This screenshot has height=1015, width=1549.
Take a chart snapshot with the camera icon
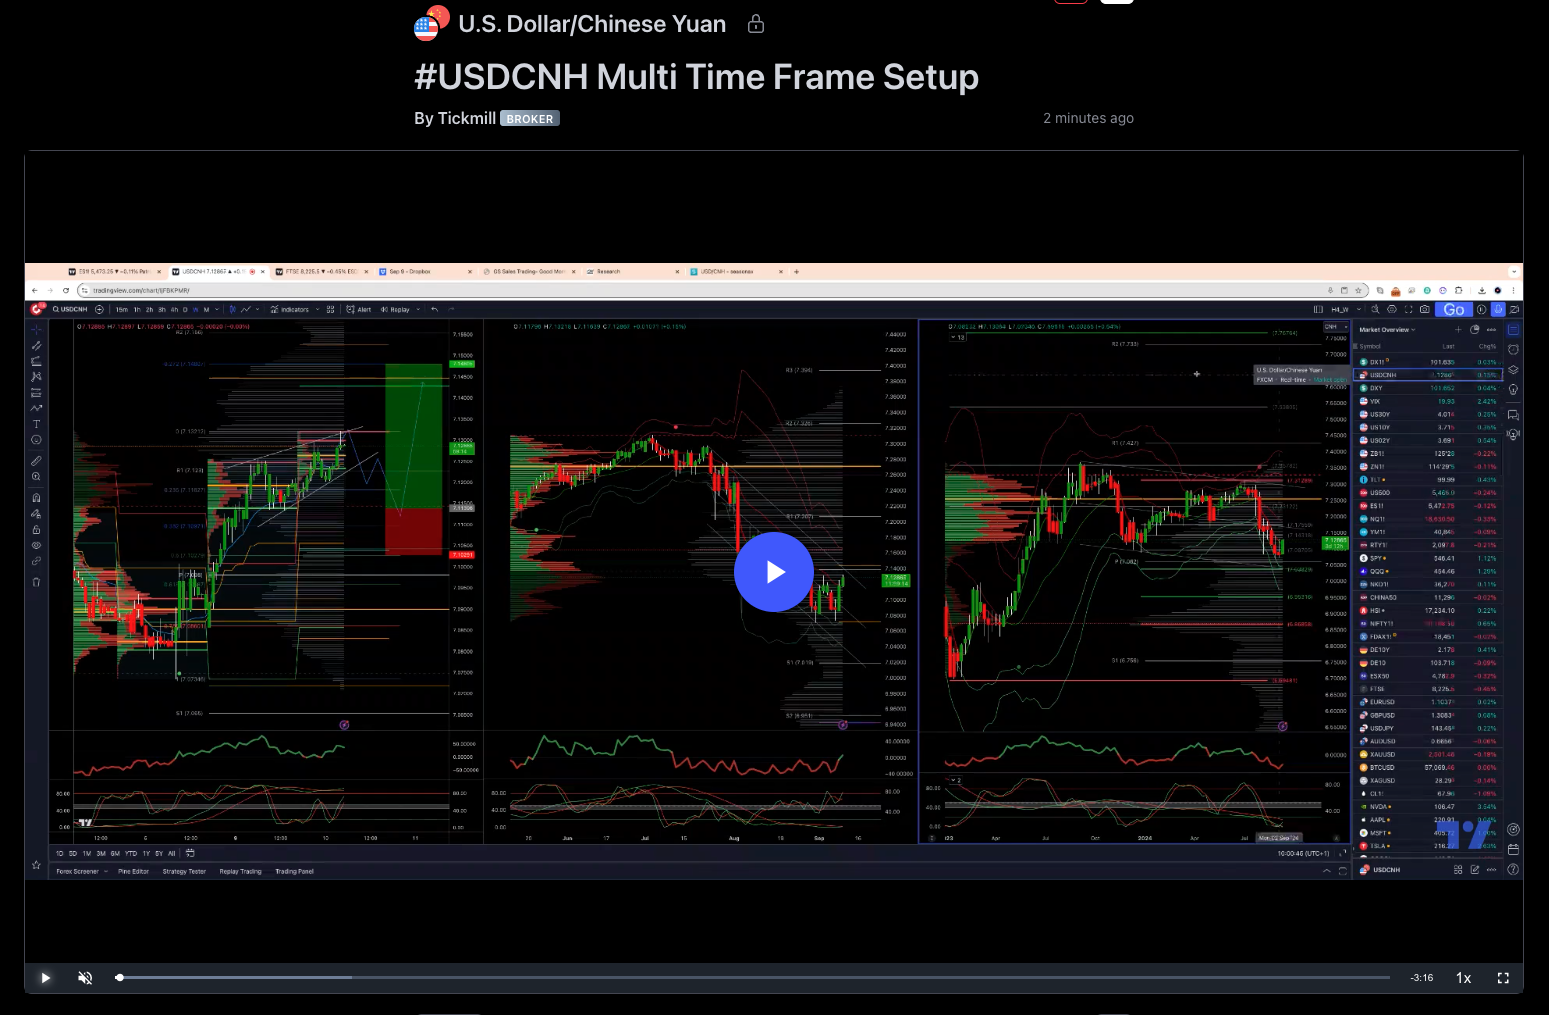pos(1424,309)
